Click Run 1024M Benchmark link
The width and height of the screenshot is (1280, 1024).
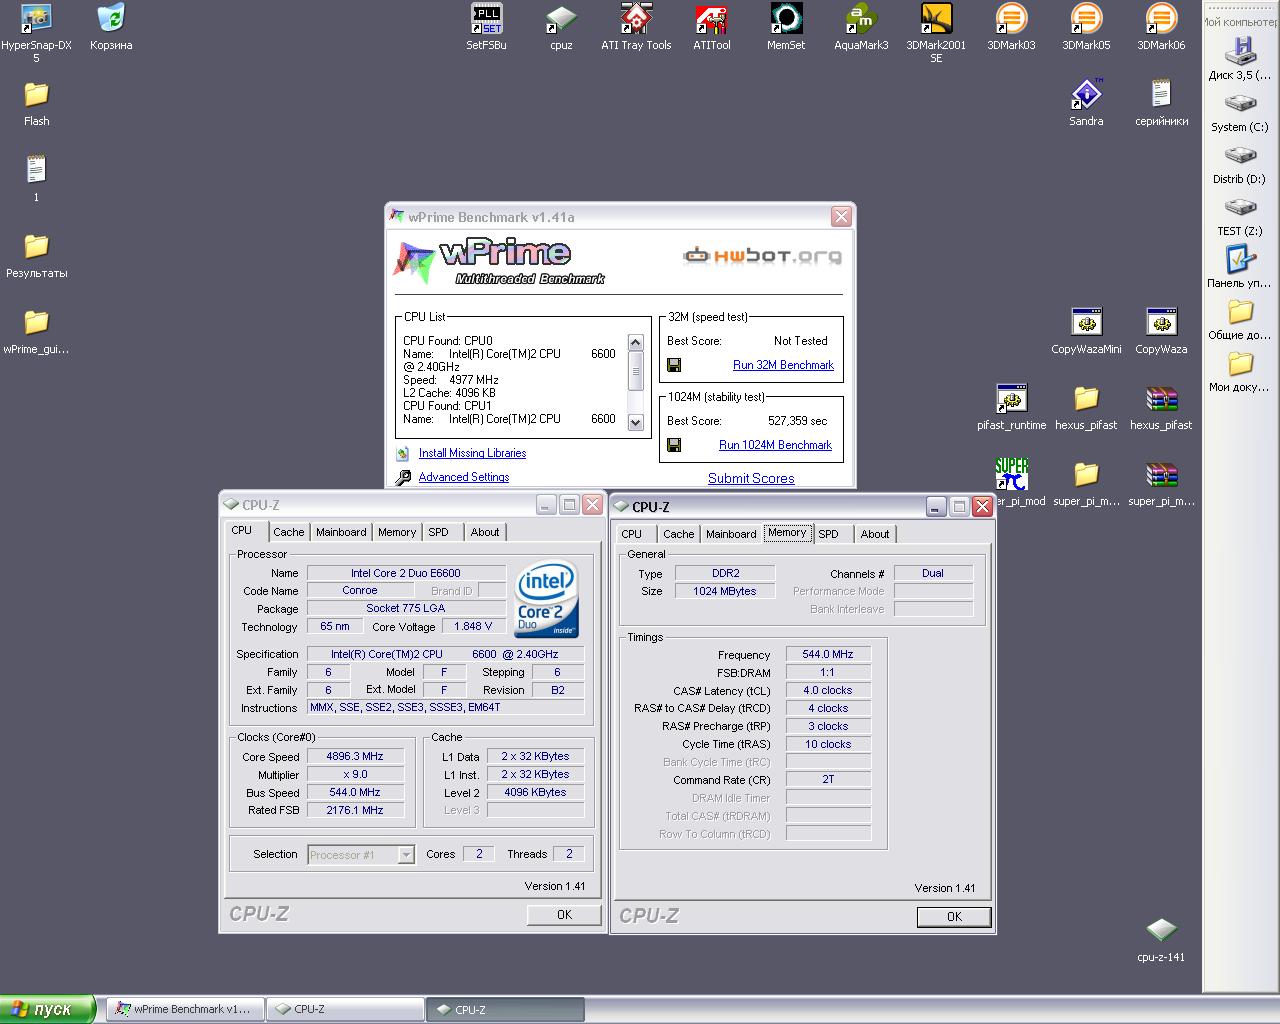[x=775, y=445]
